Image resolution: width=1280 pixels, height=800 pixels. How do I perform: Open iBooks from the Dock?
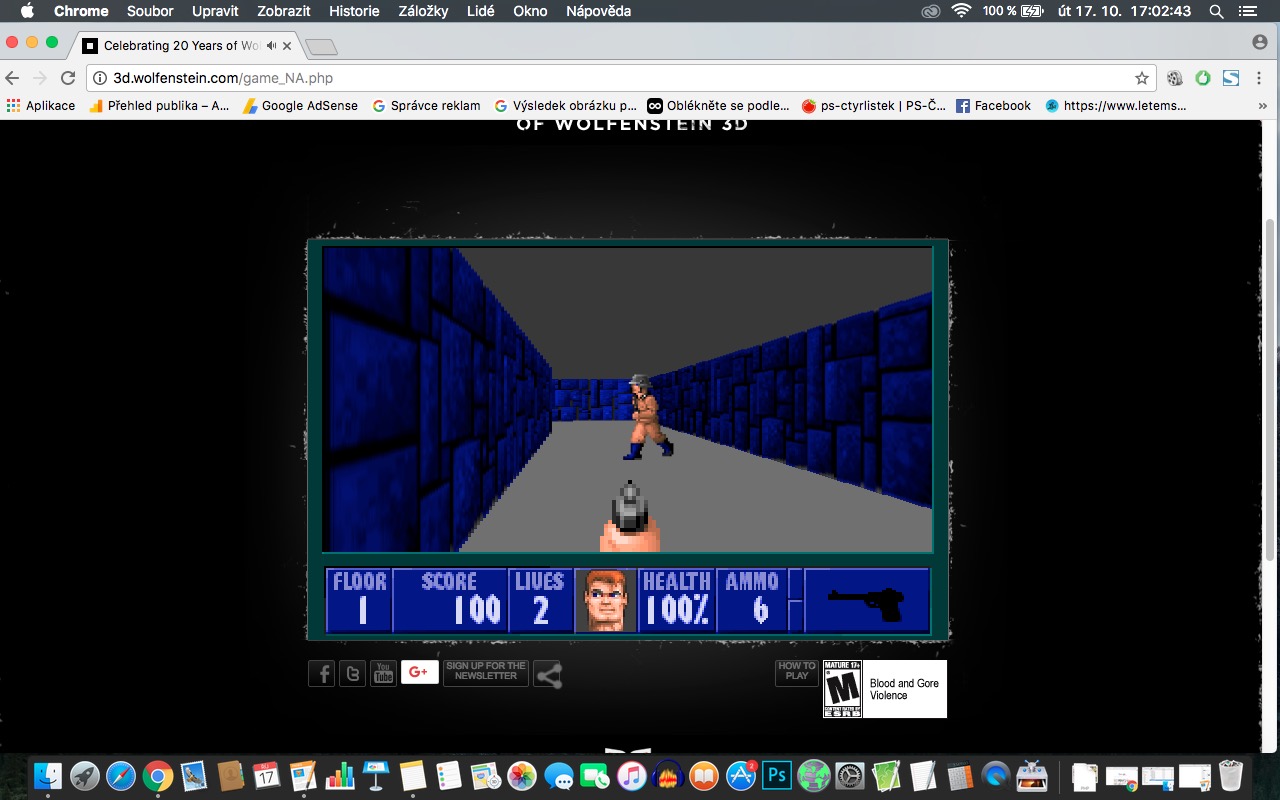704,775
